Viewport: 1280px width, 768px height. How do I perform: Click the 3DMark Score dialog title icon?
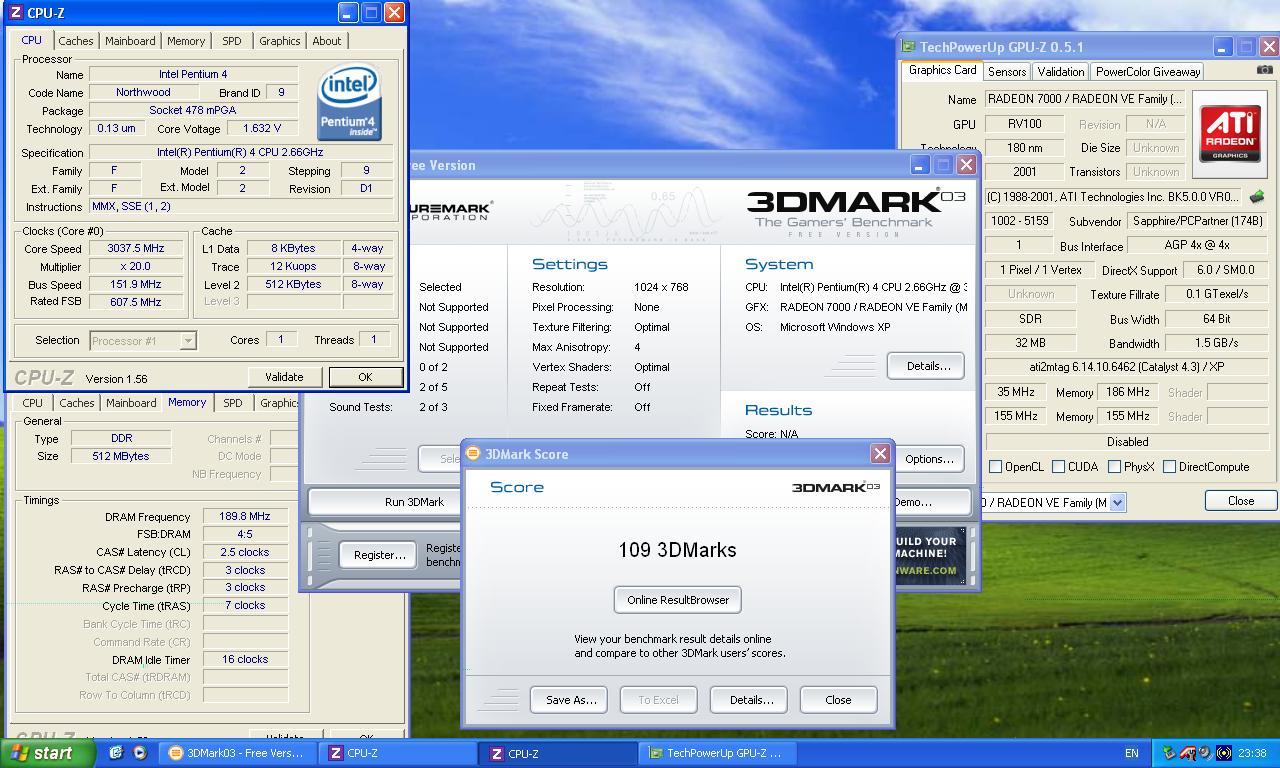coord(473,454)
